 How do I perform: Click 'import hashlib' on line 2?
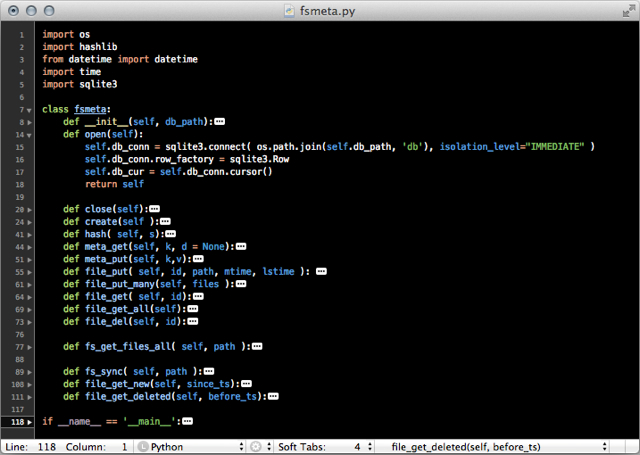point(80,47)
